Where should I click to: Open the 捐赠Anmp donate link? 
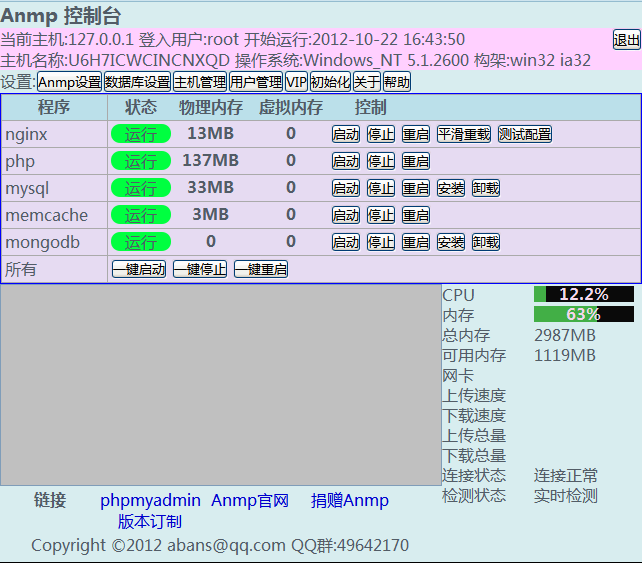[x=350, y=500]
